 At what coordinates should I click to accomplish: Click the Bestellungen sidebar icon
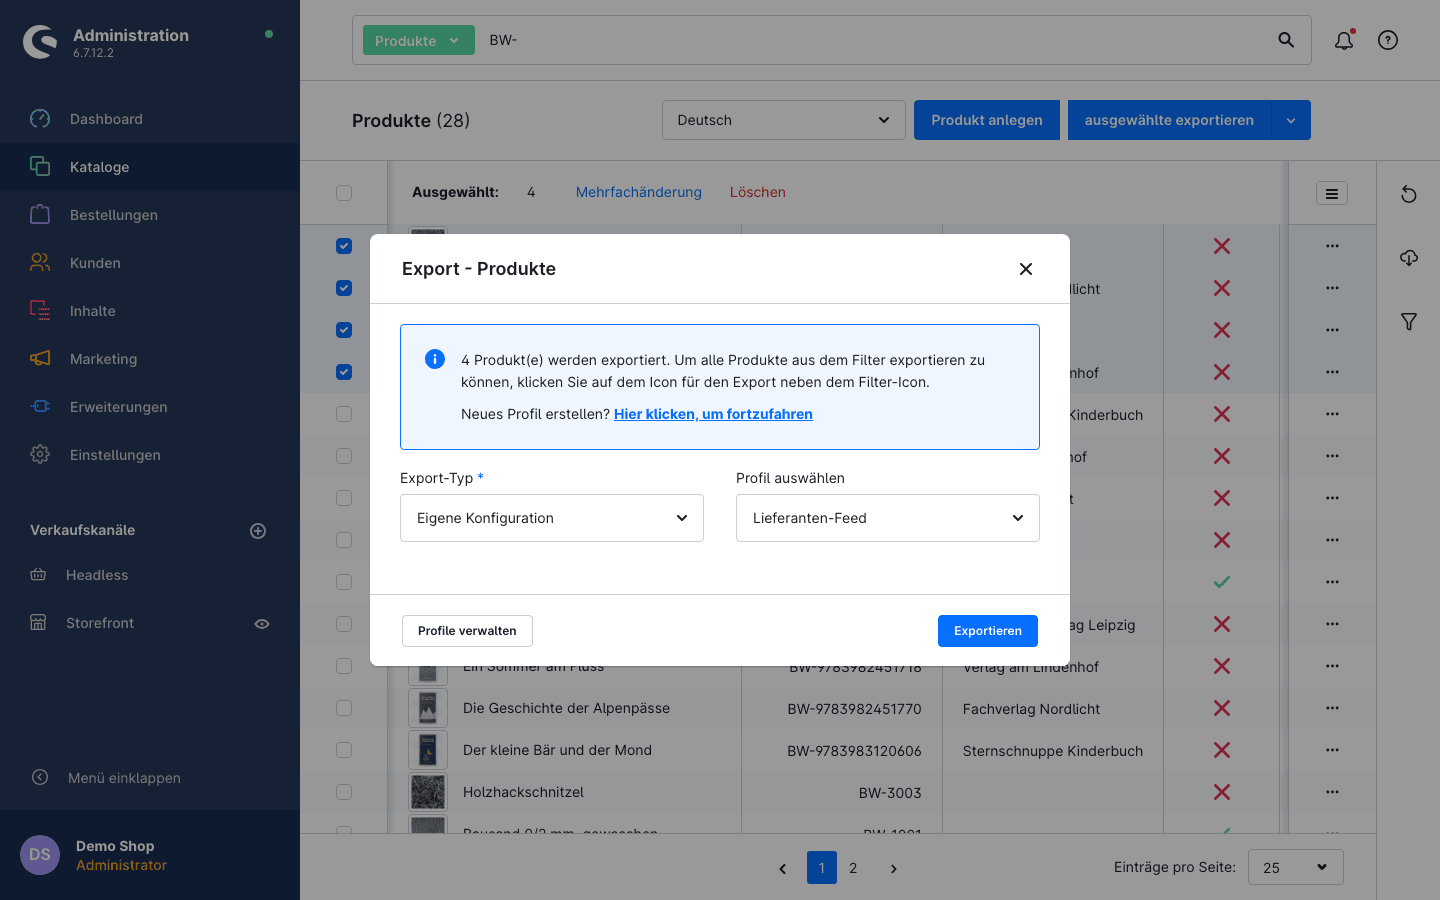click(x=40, y=215)
